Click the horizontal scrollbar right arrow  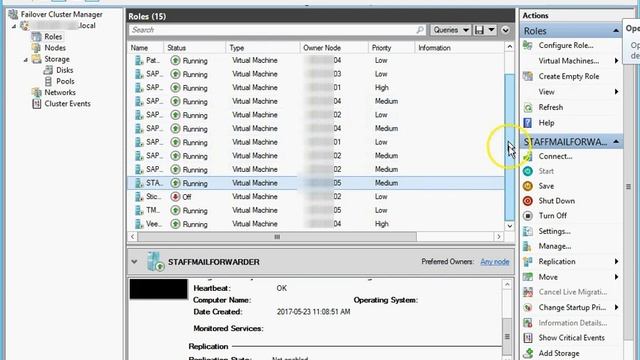coord(499,237)
